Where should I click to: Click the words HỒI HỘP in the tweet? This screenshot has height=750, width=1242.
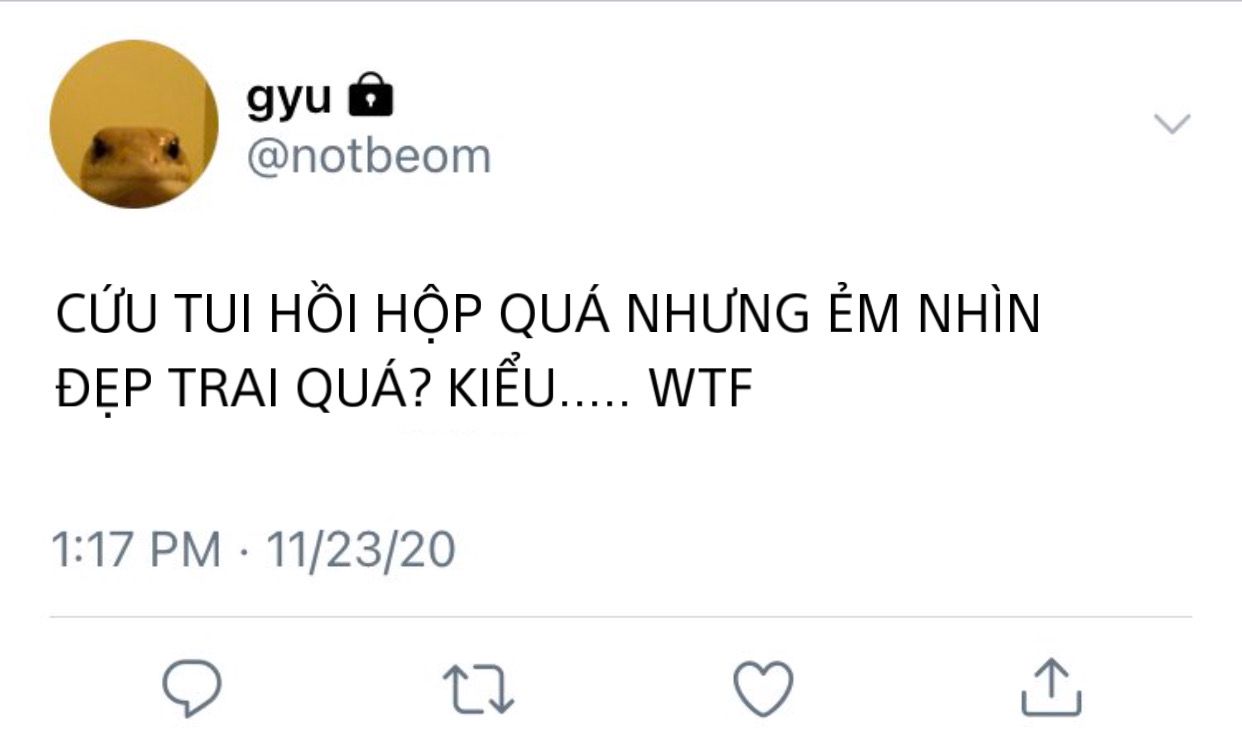(363, 314)
